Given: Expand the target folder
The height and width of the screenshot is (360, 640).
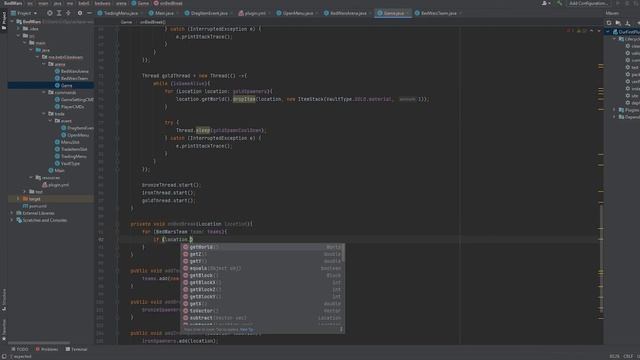Looking at the screenshot, I should click(18, 199).
